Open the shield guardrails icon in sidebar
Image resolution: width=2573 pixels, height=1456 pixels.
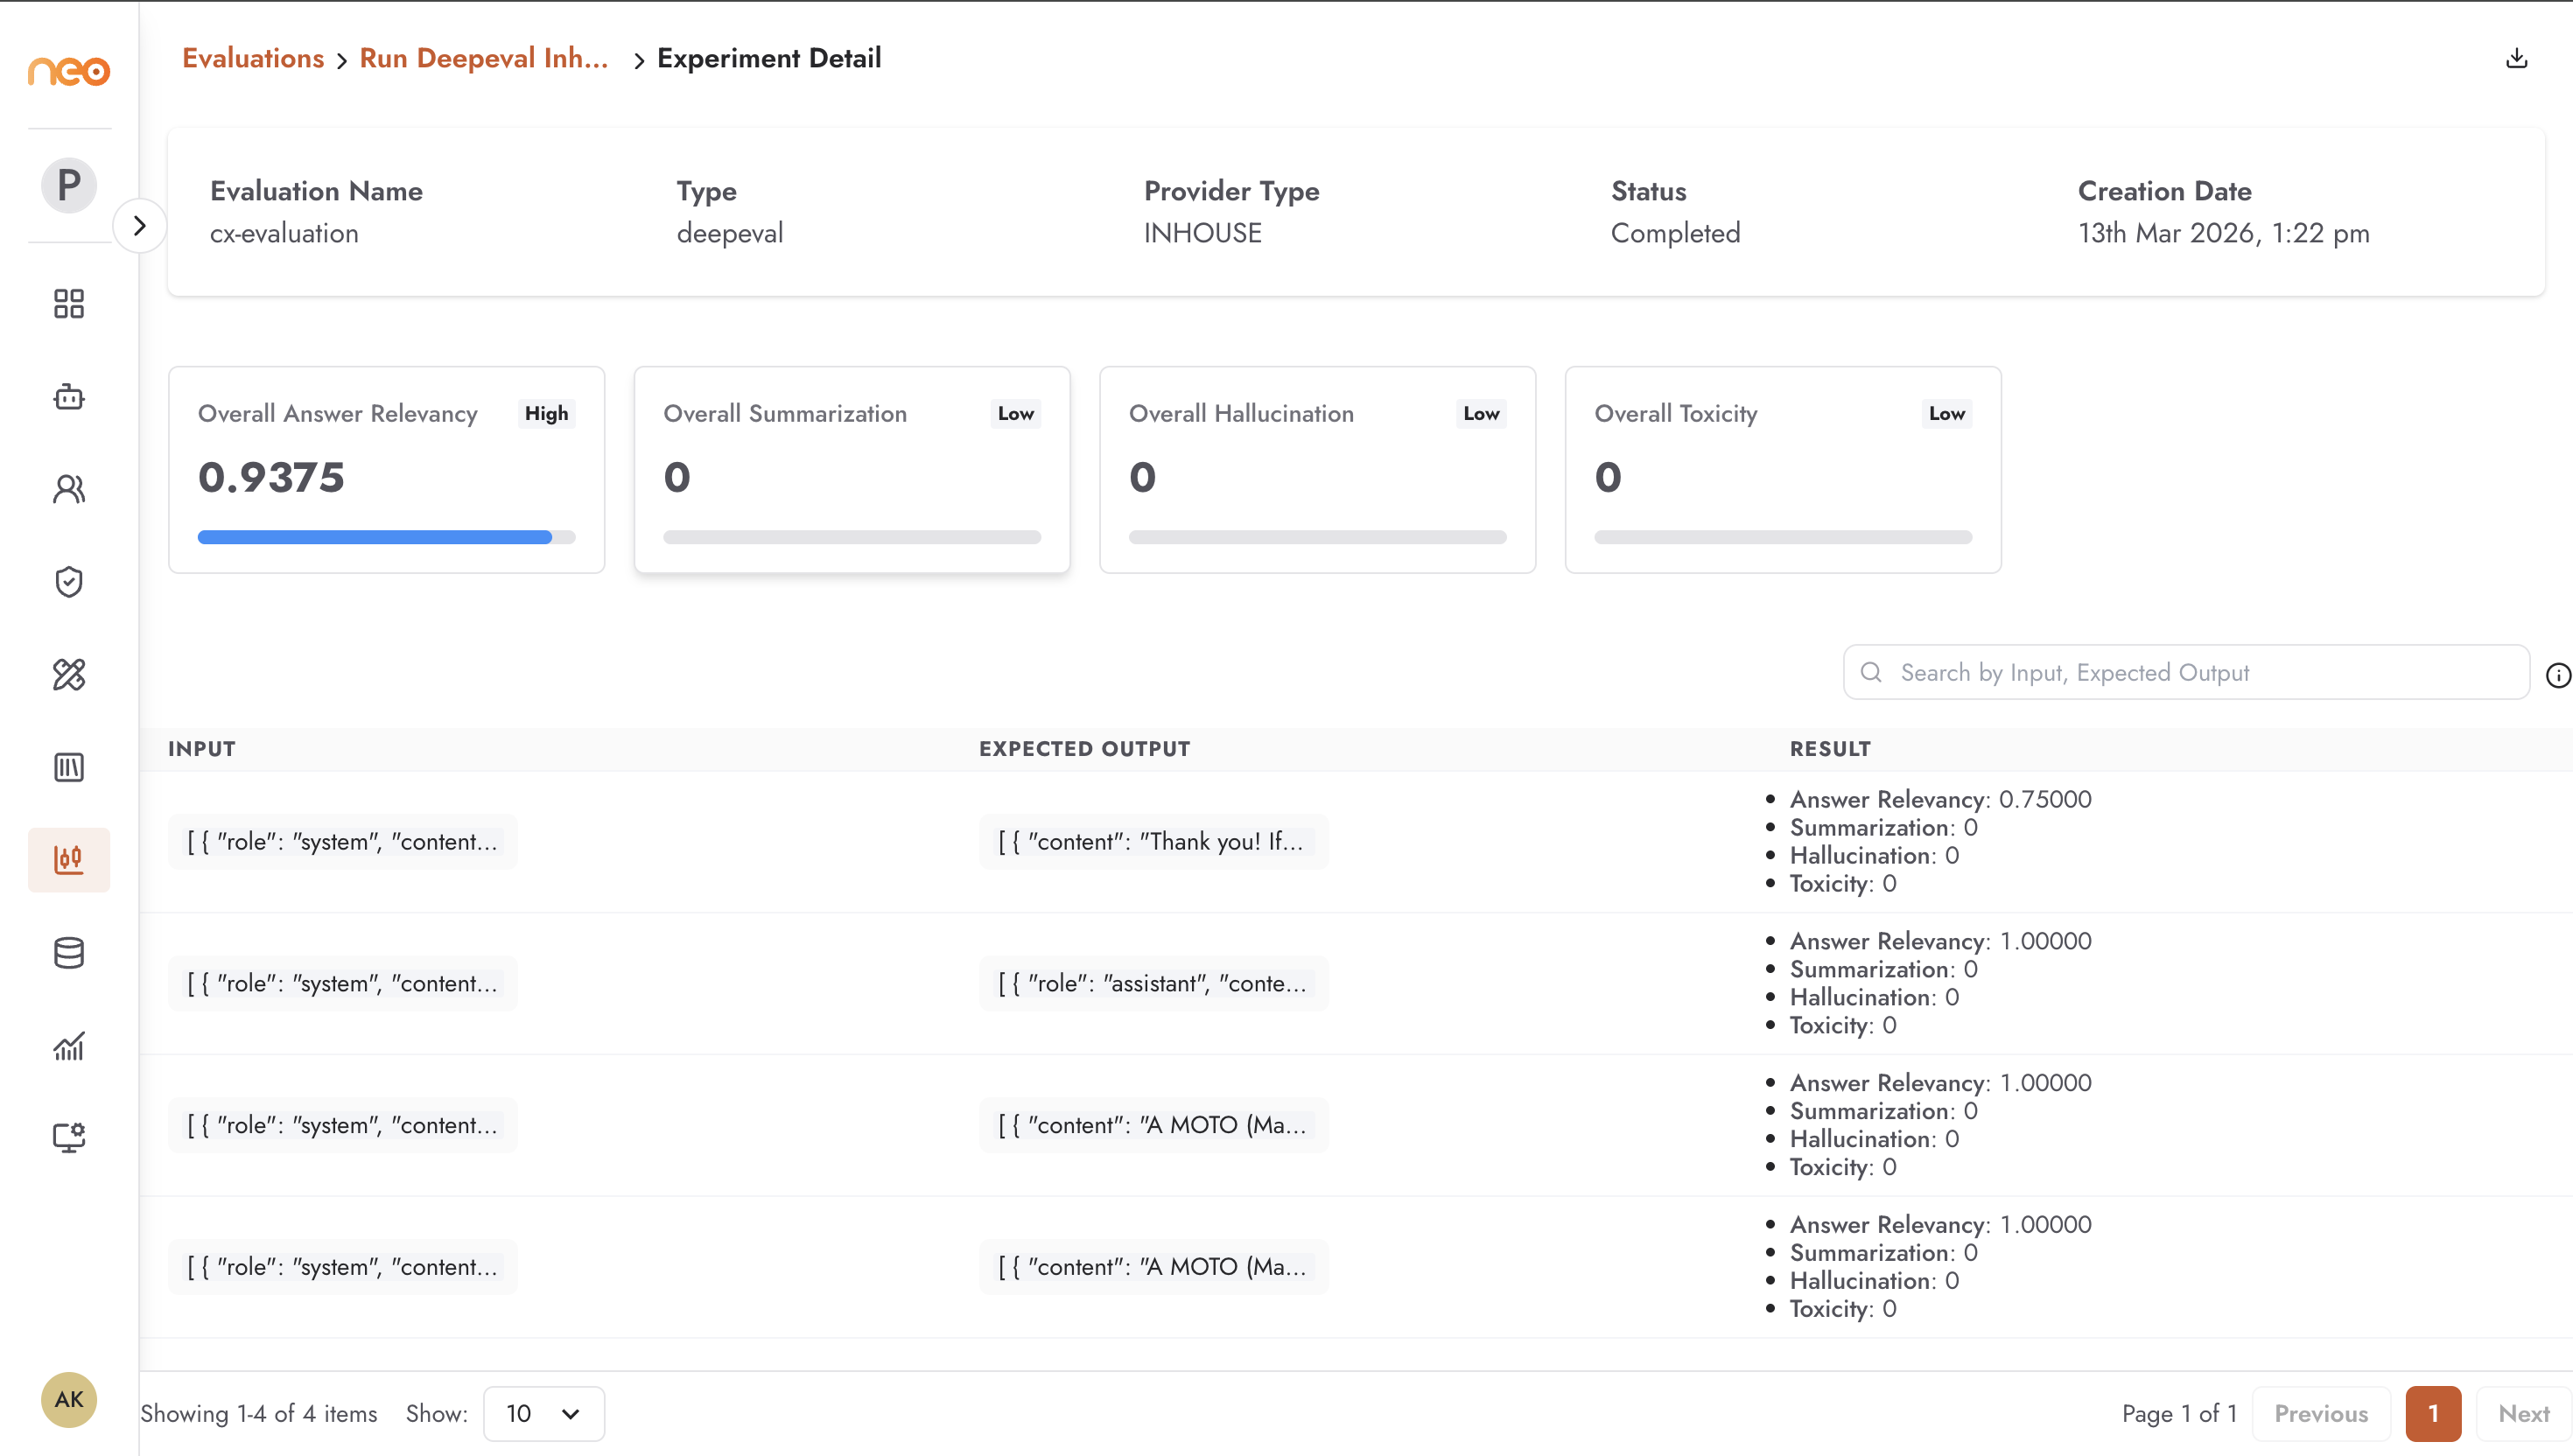[x=68, y=582]
